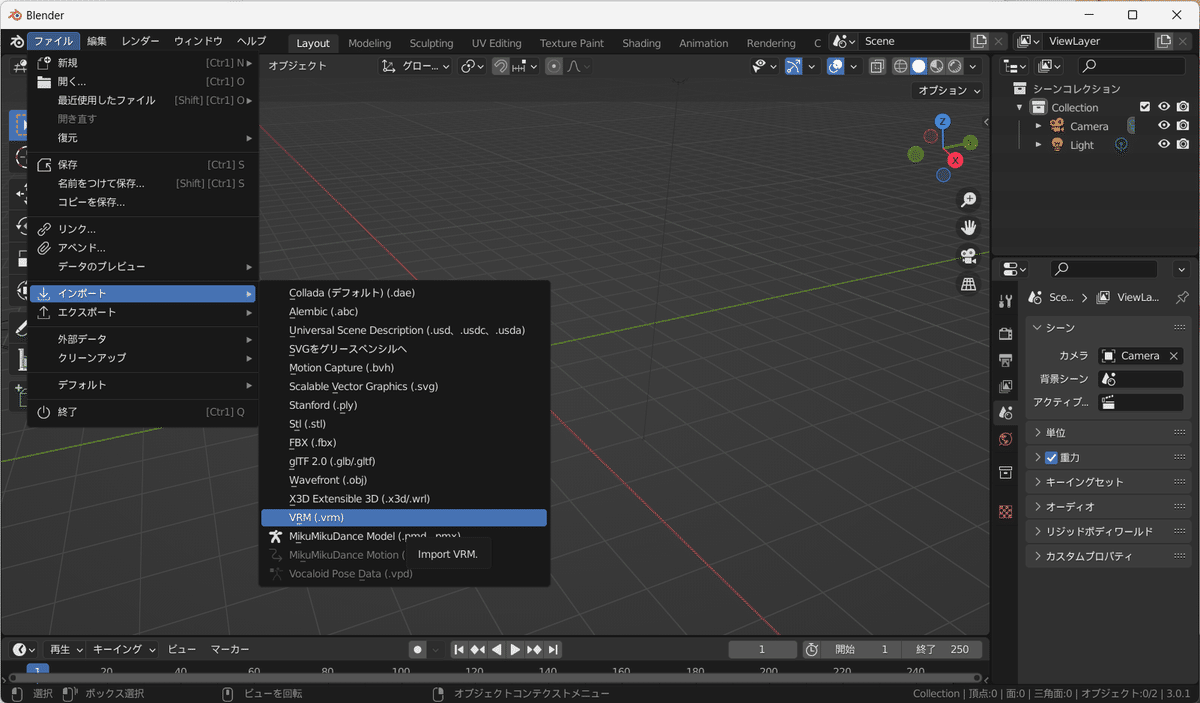Click the outliner search field
Screen dimensions: 1200x703
coord(1133,65)
